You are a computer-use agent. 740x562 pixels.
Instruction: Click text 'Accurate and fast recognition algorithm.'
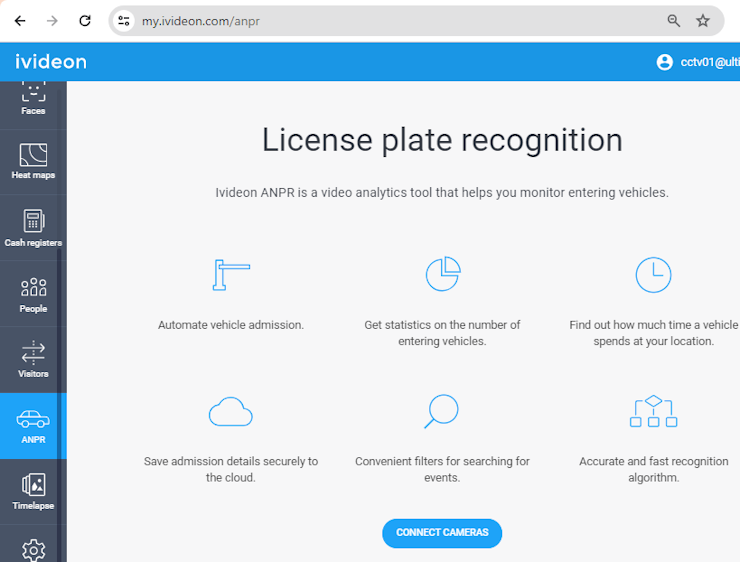coord(653,469)
